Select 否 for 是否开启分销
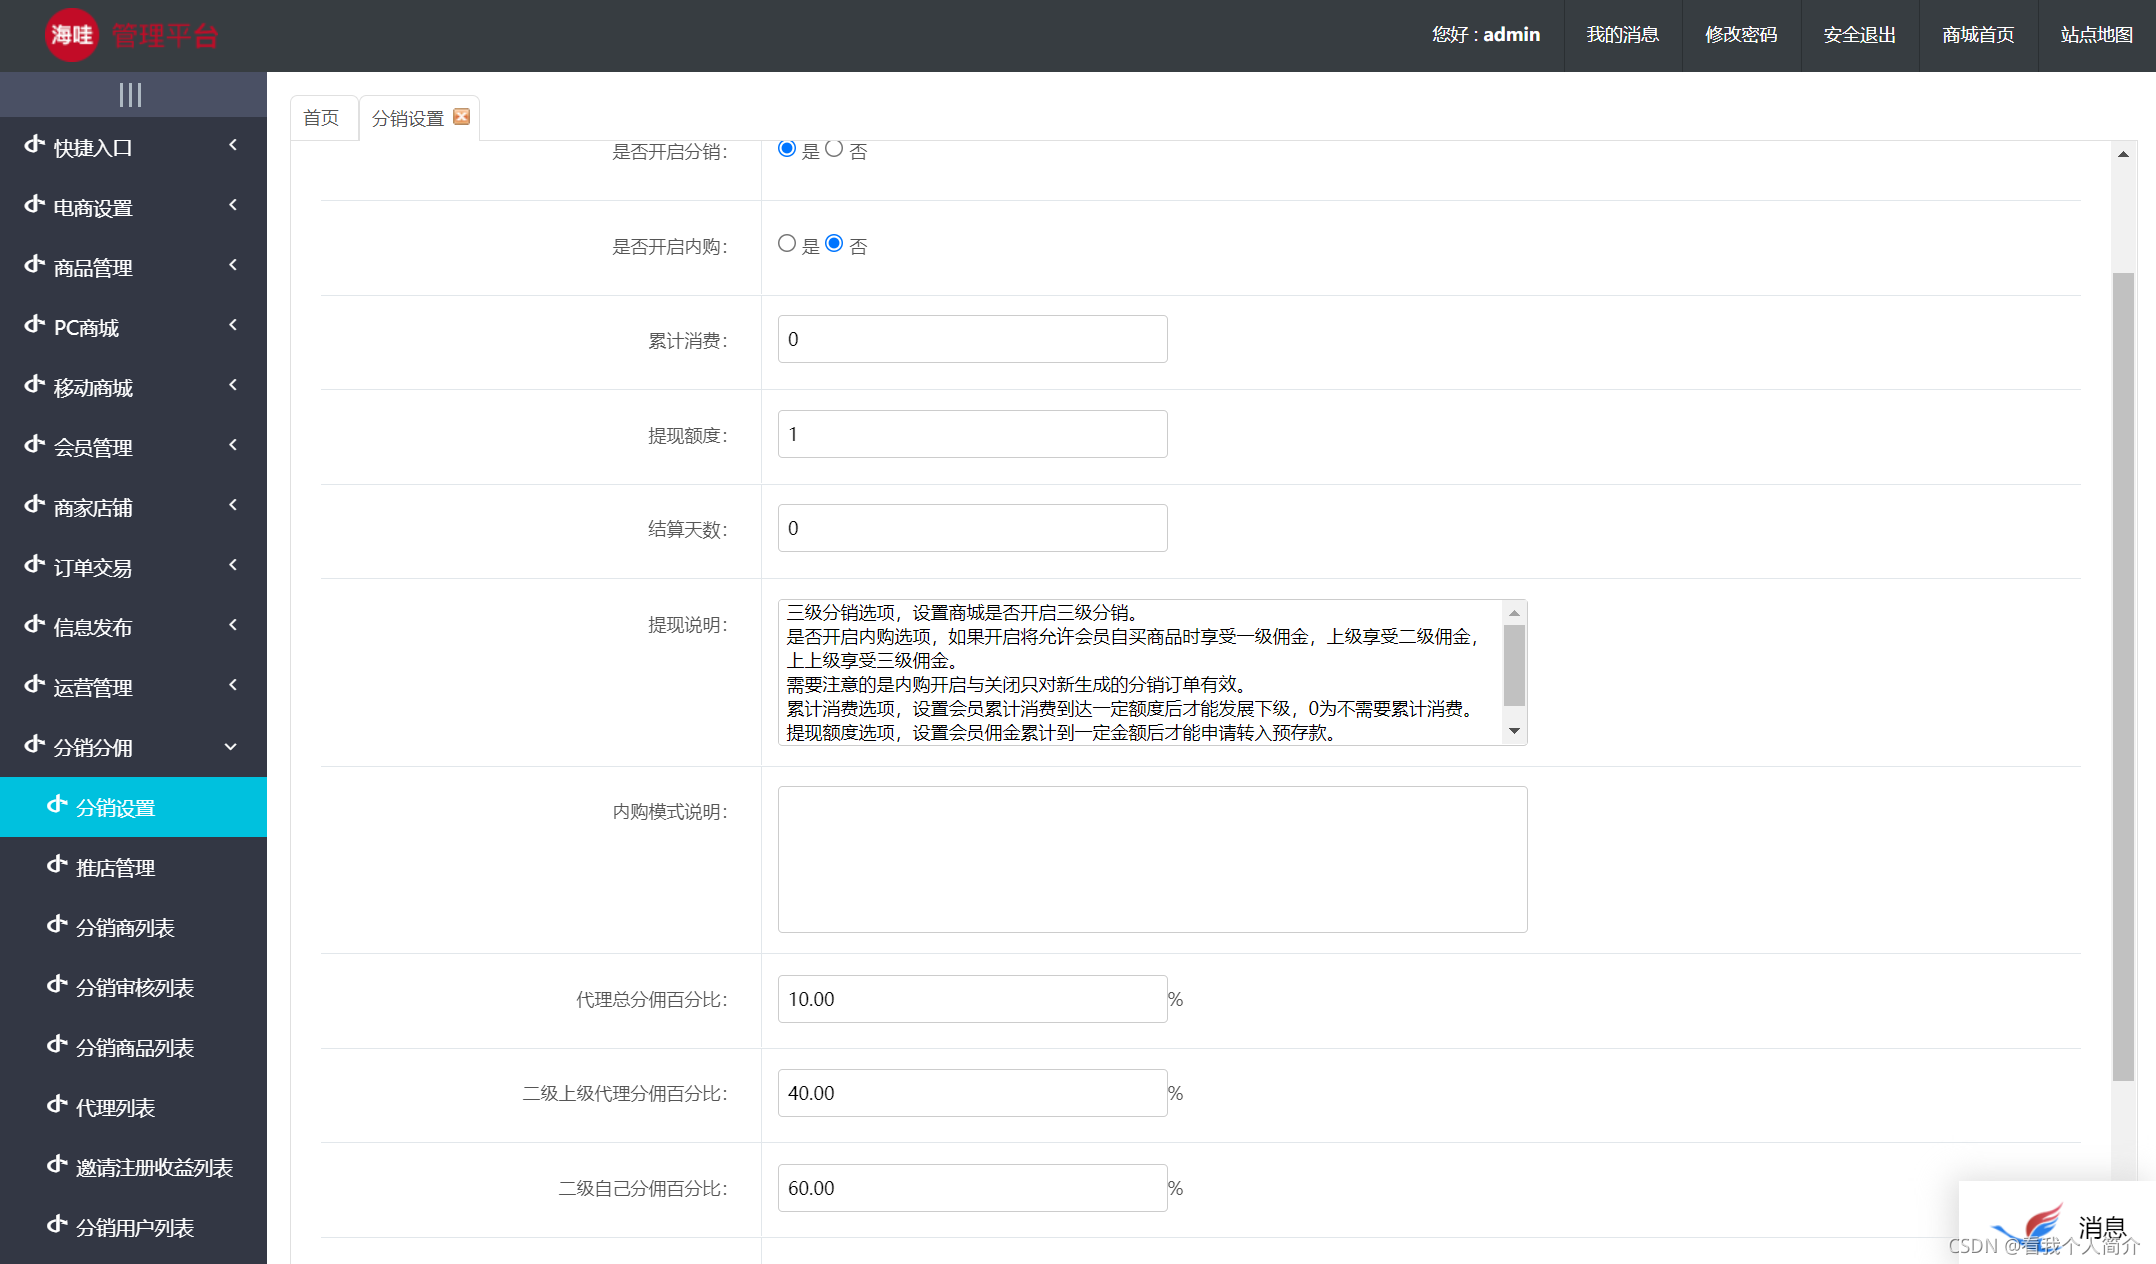This screenshot has width=2156, height=1264. pyautogui.click(x=836, y=148)
